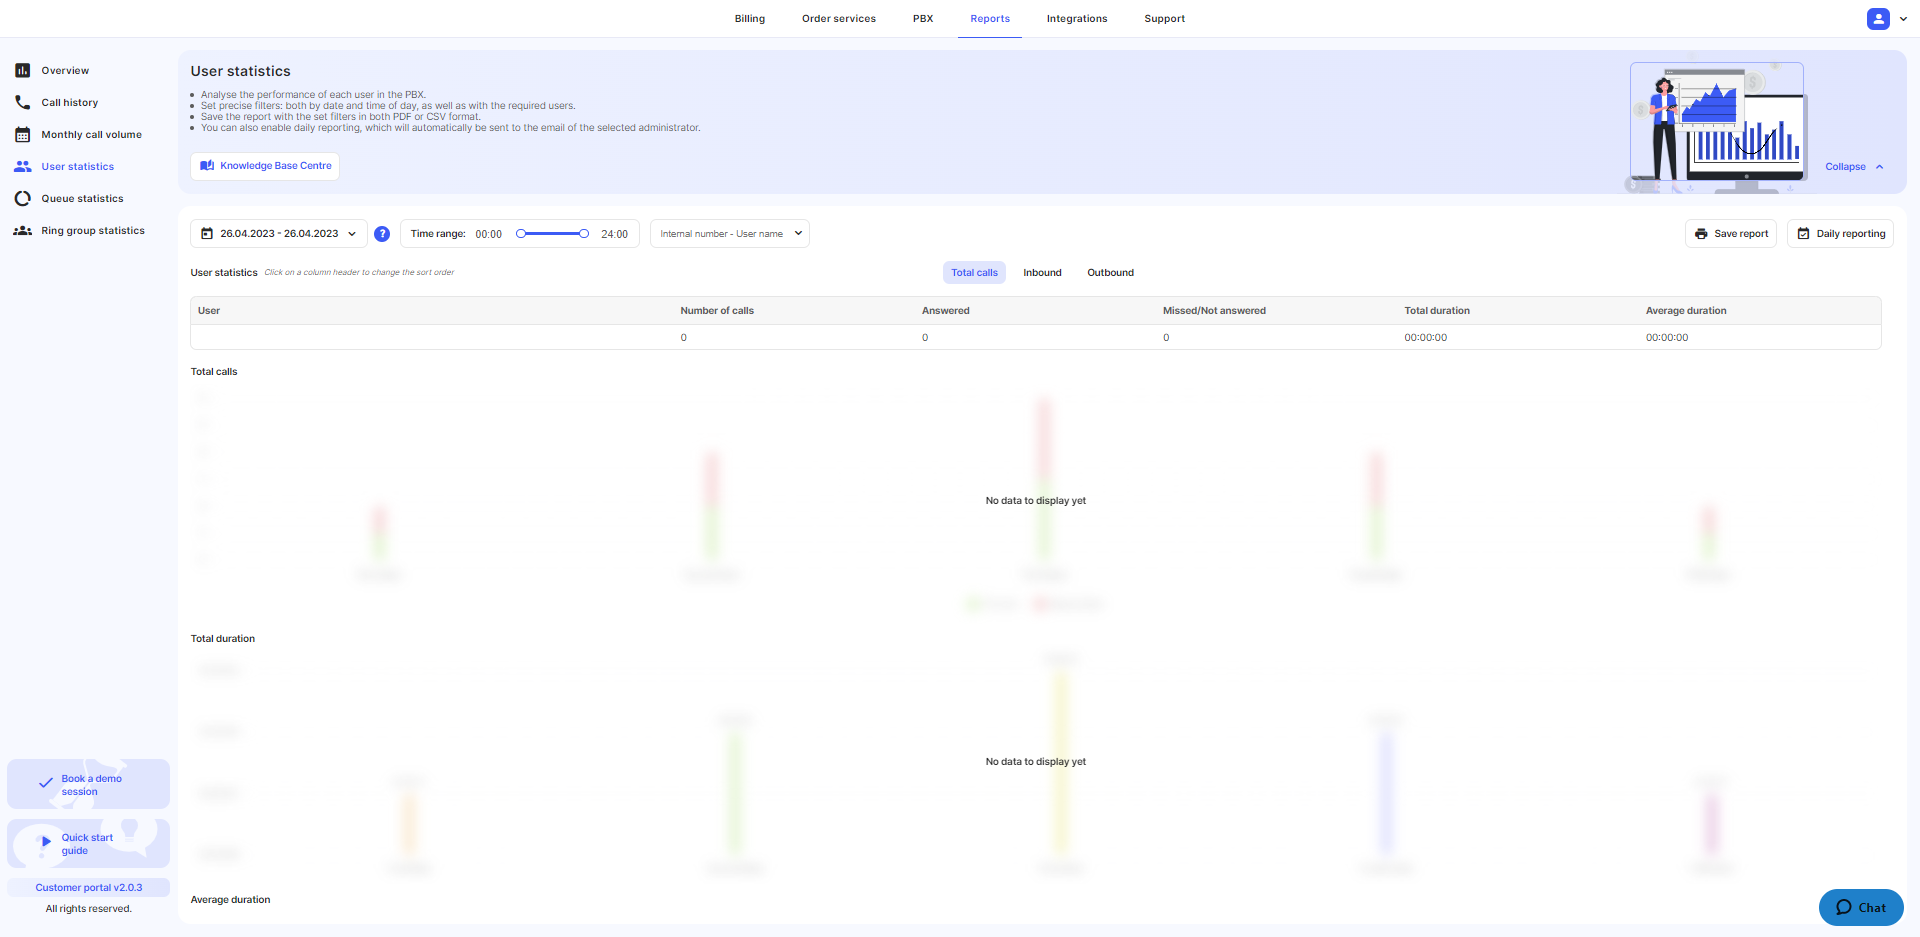Screen dimensions: 1920x937
Task: Sort by Number of calls column
Action: [717, 311]
